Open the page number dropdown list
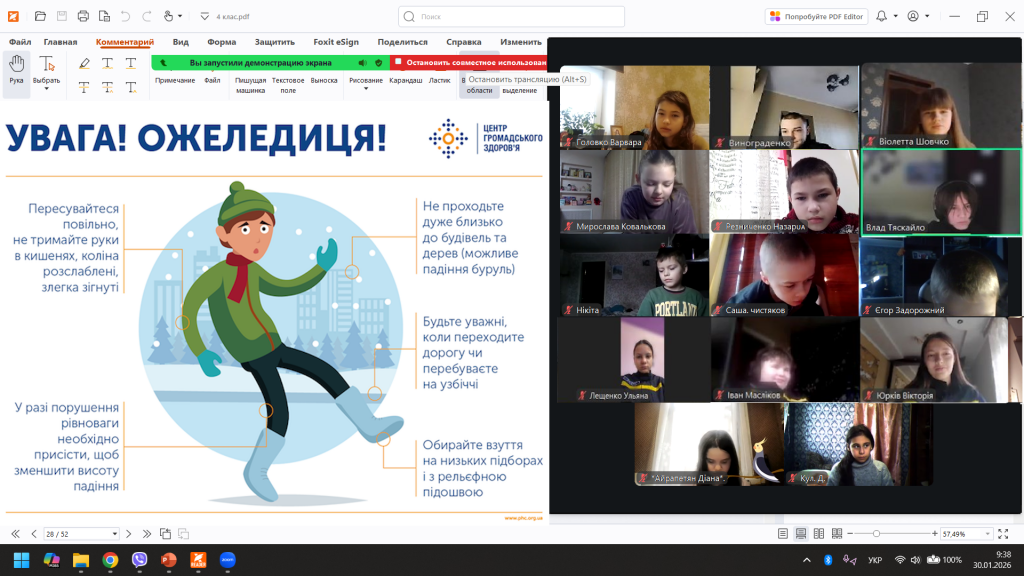This screenshot has height=576, width=1024. coord(114,534)
